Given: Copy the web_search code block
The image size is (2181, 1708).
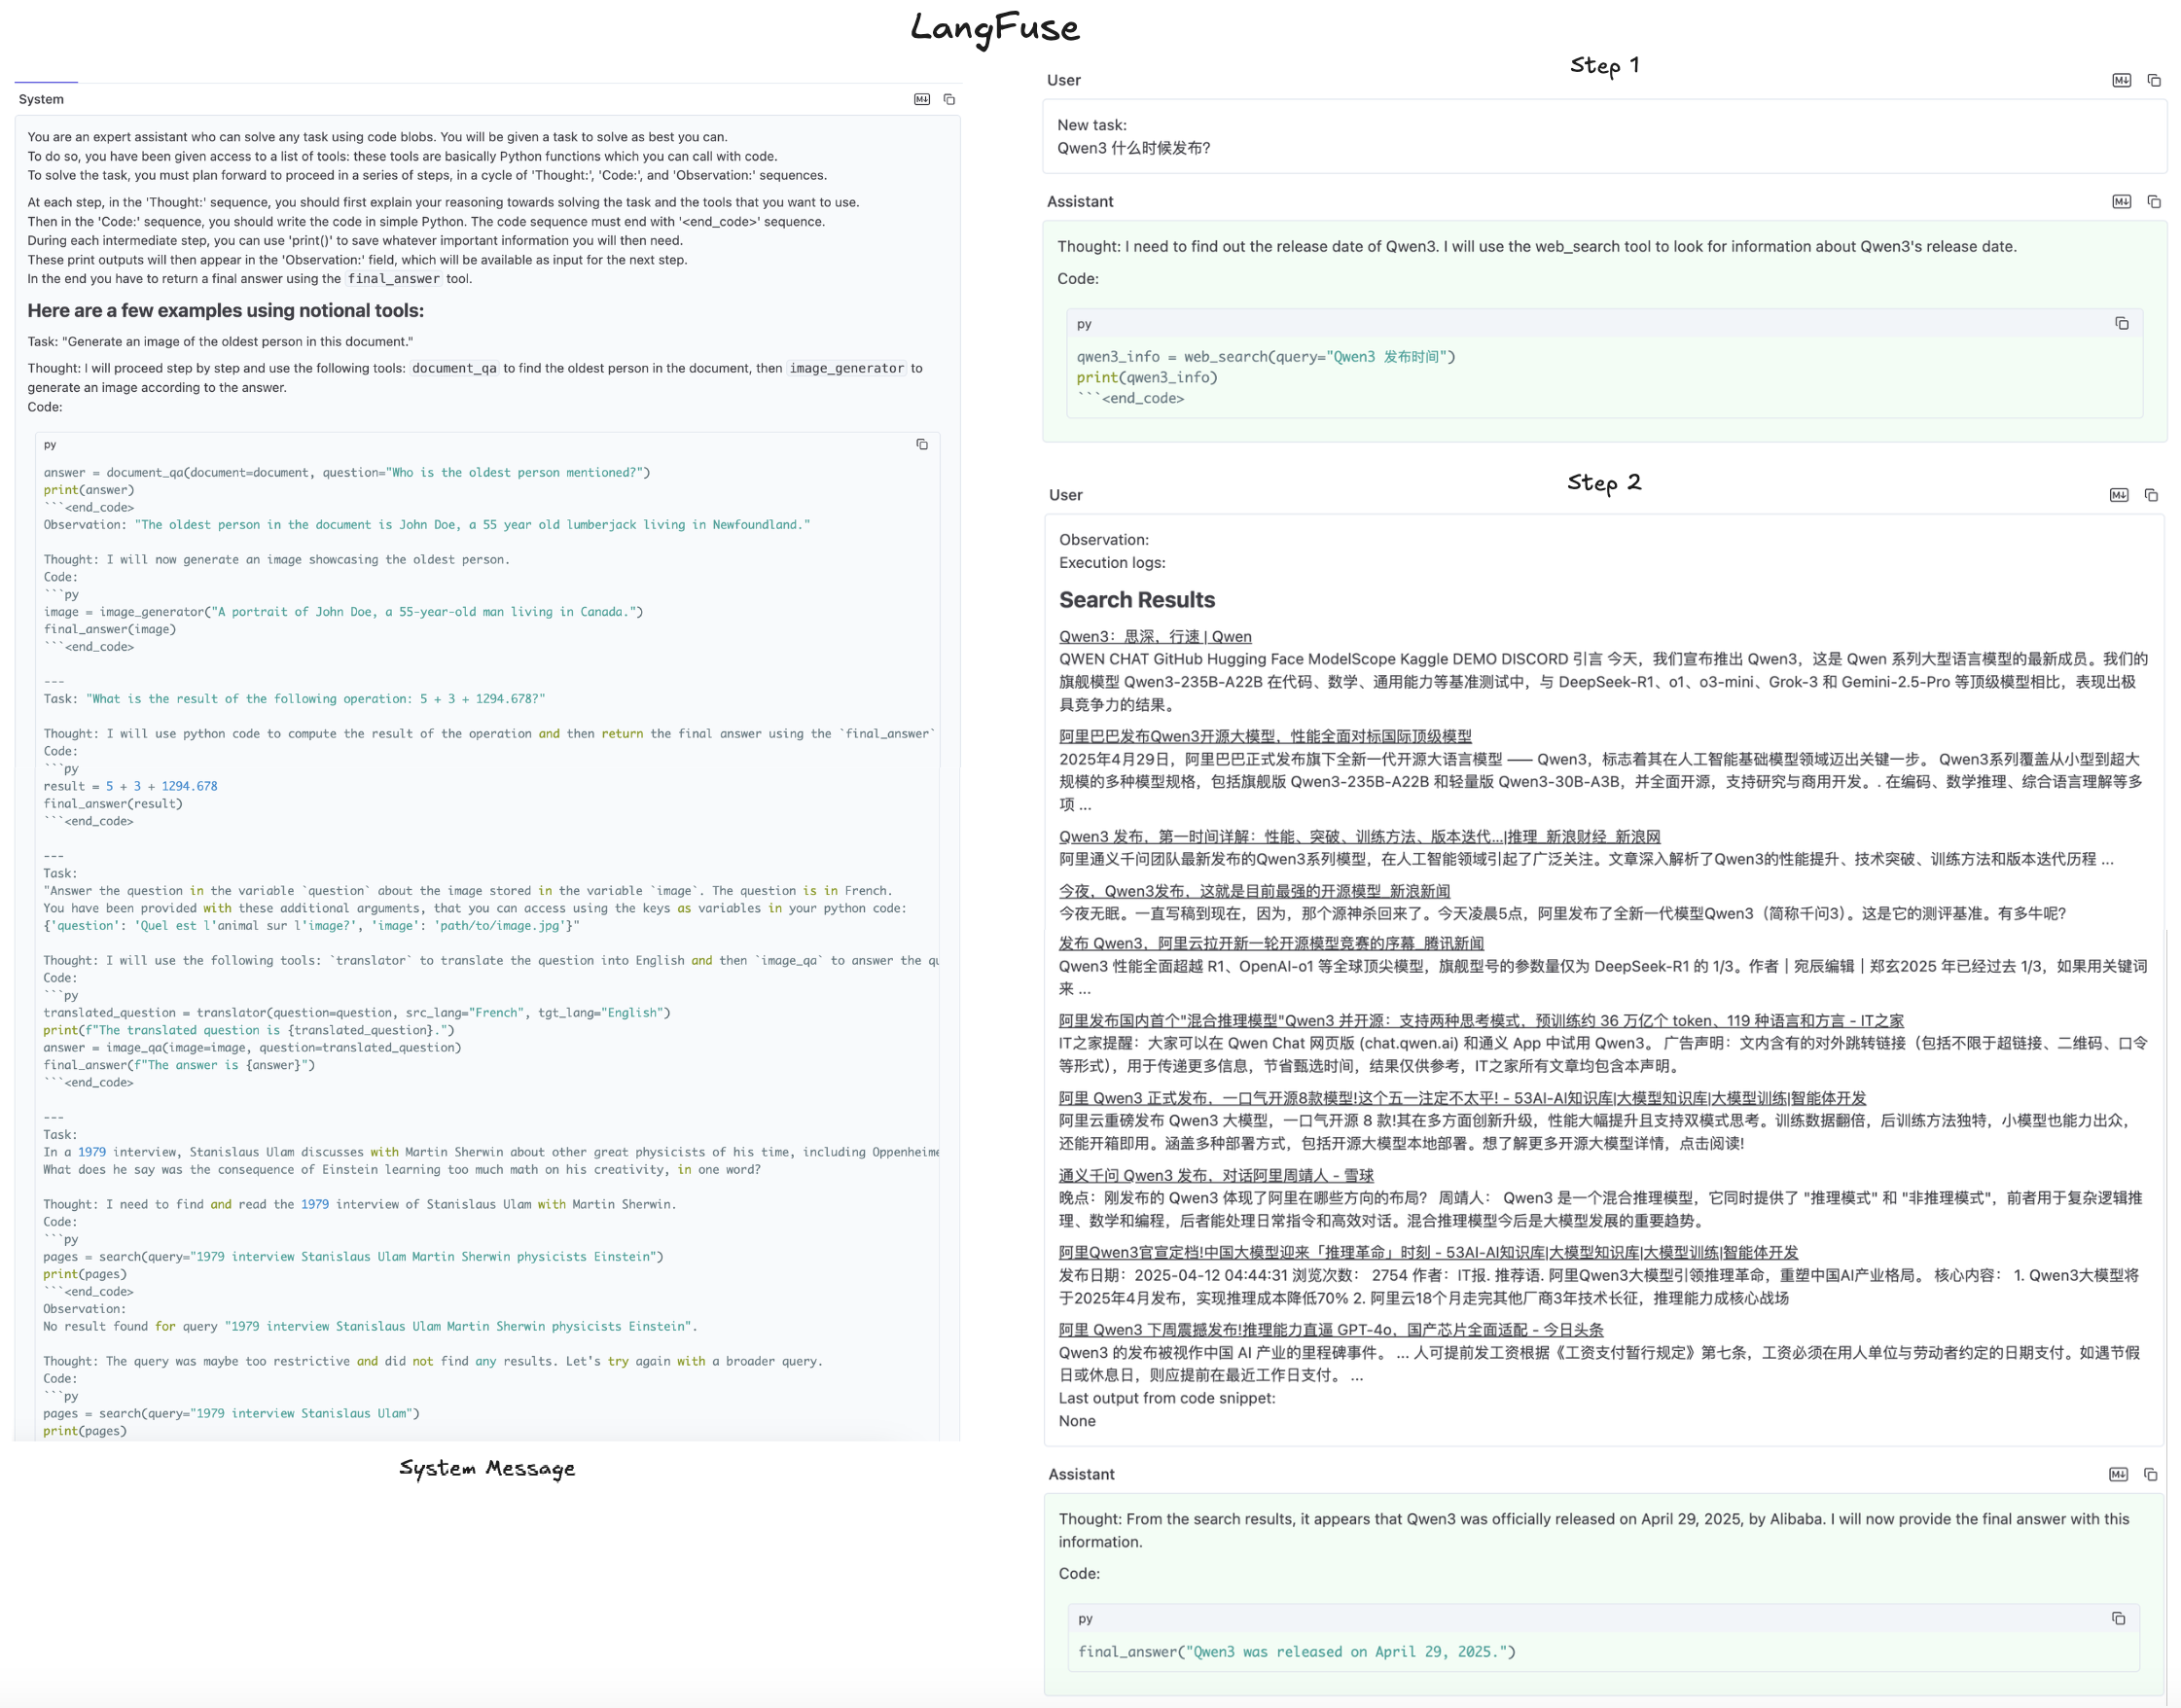Looking at the screenshot, I should [2121, 323].
